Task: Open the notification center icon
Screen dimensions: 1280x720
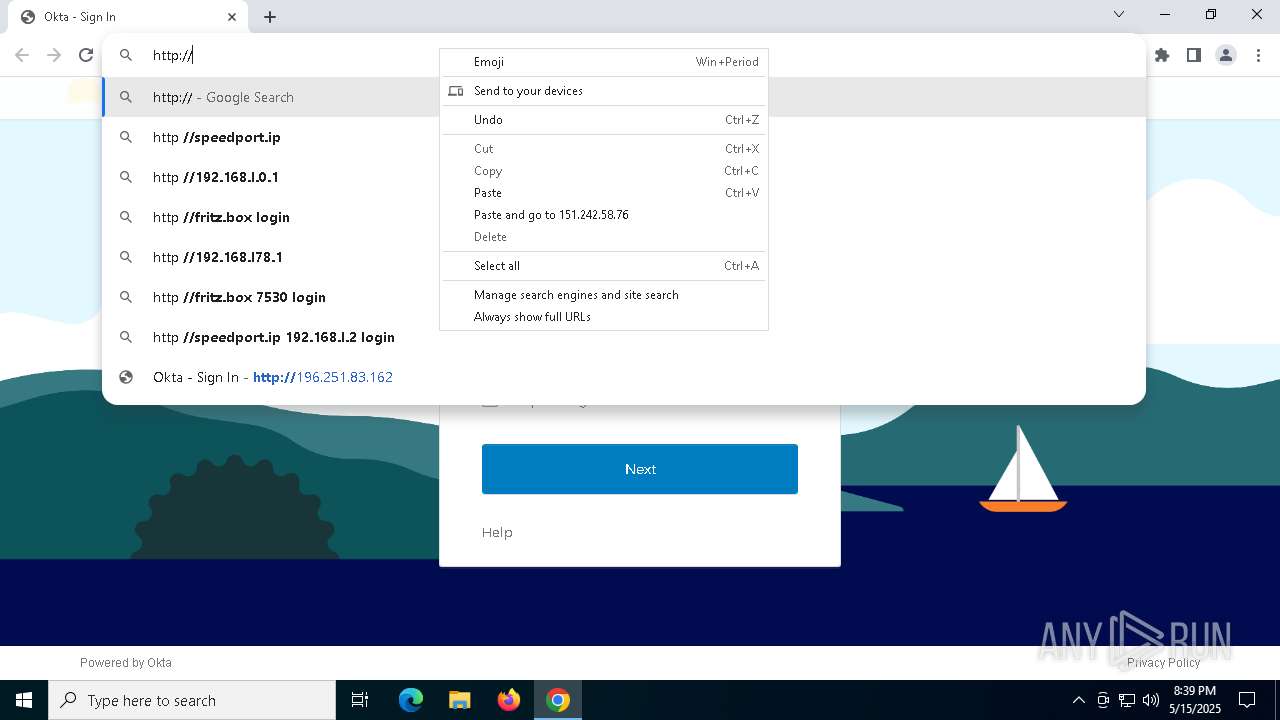Action: (1247, 700)
